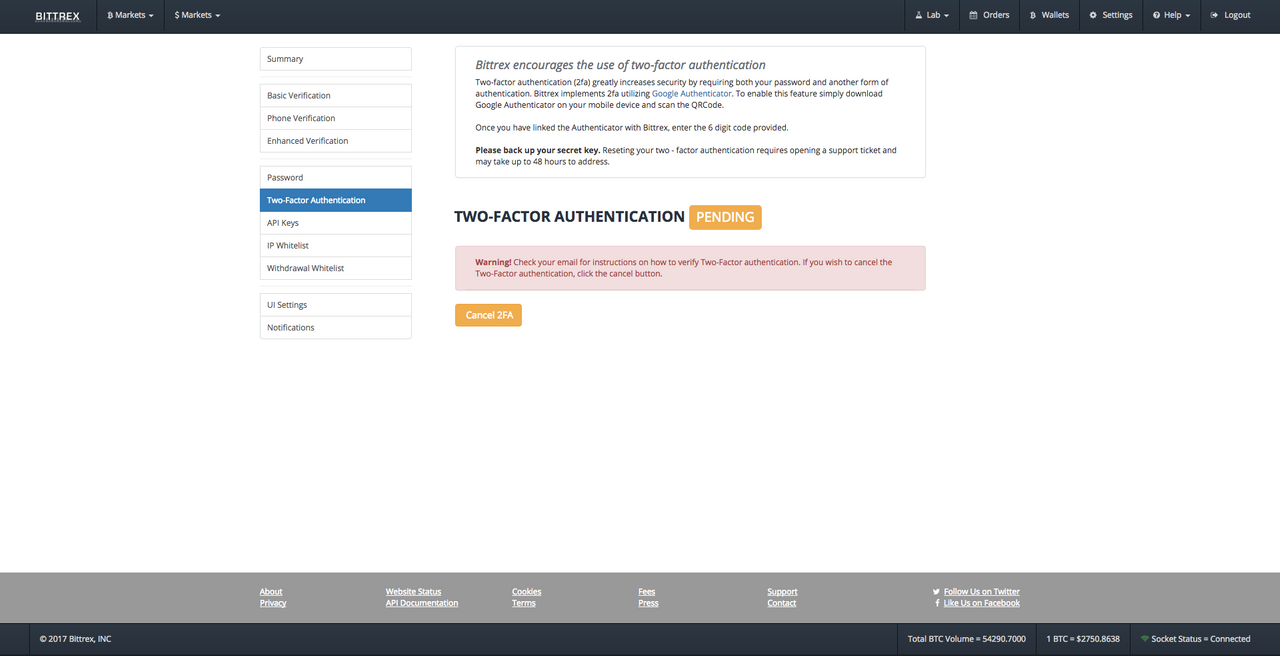Viewport: 1280px width, 656px height.
Task: Go to Orders page
Action: coord(990,16)
